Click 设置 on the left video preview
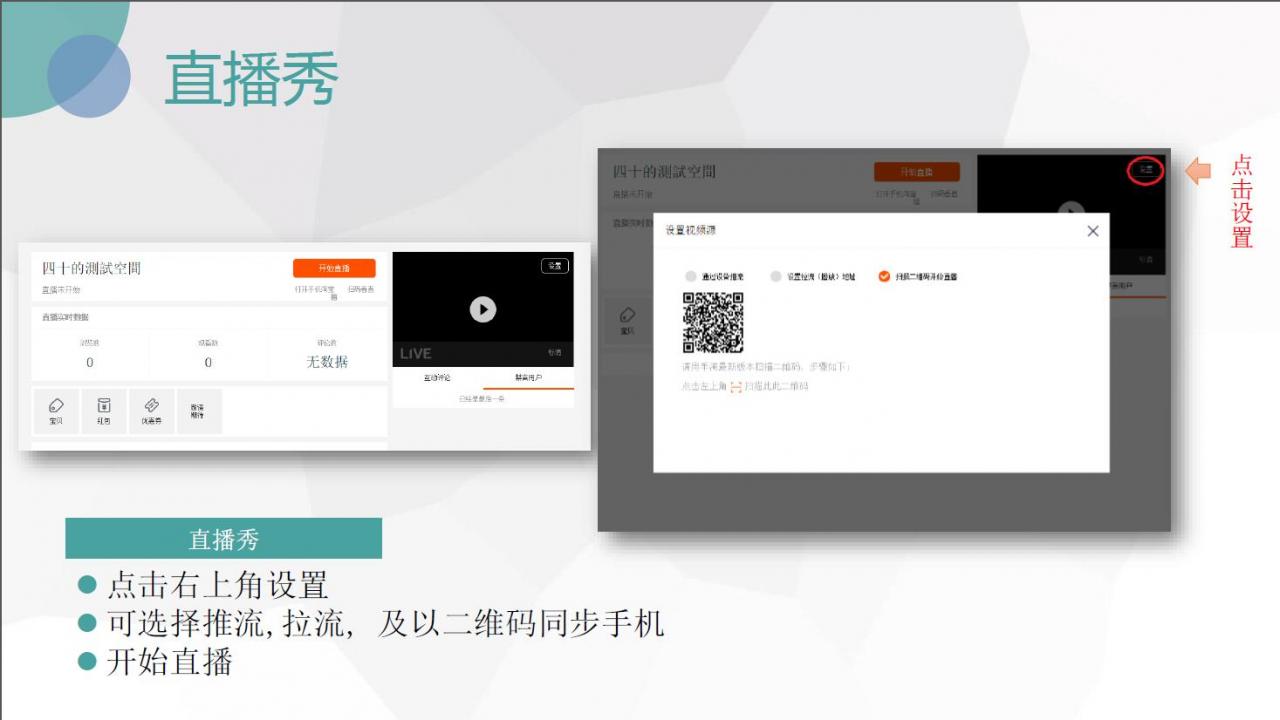1280x720 pixels. point(555,266)
